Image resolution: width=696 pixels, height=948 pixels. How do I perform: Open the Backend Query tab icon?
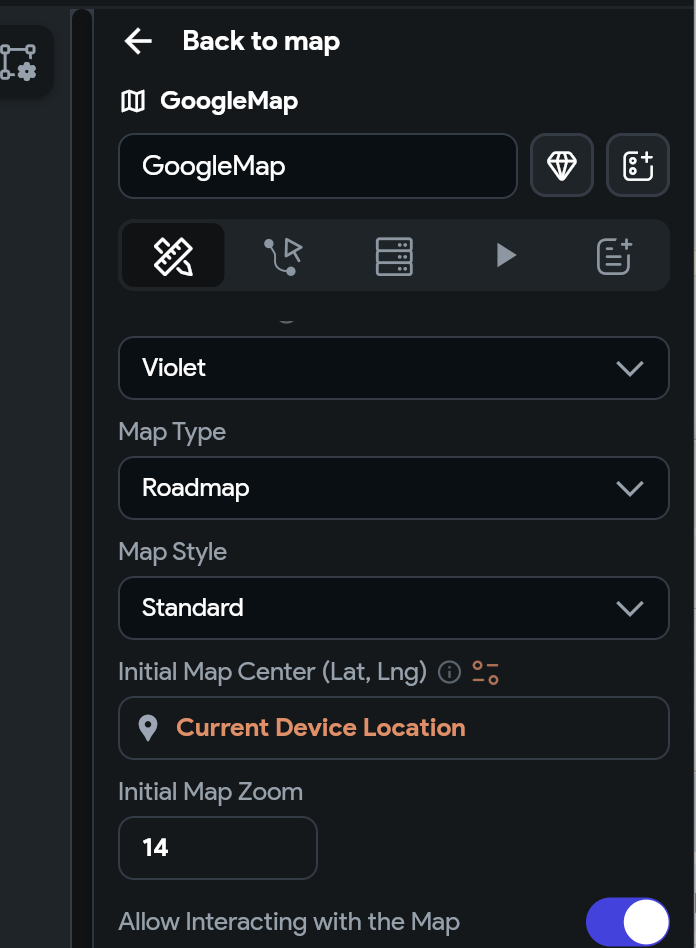[394, 256]
